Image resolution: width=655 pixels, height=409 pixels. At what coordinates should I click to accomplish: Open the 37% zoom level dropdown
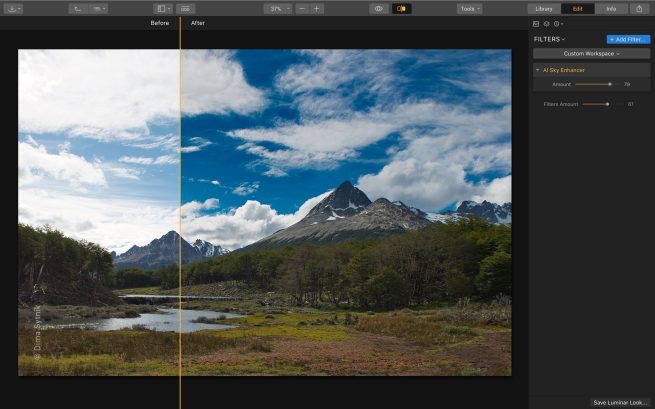[277, 8]
